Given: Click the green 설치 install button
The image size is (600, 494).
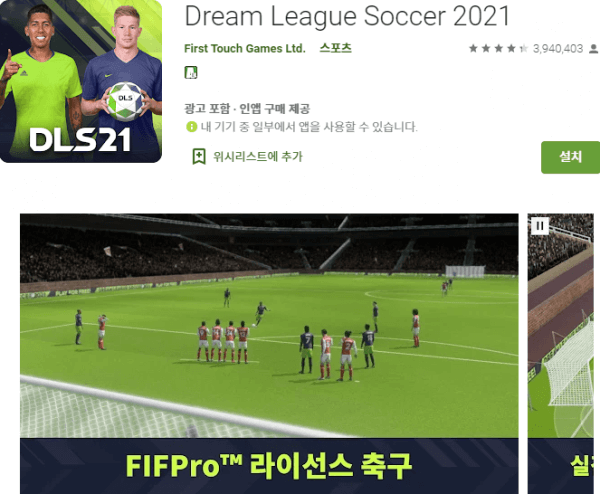Looking at the screenshot, I should (571, 157).
